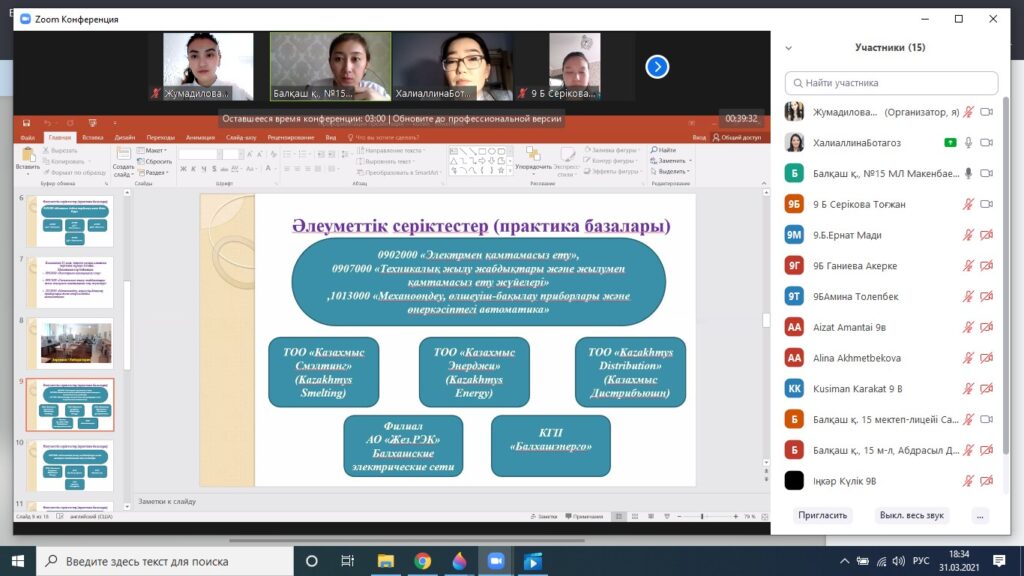The width and height of the screenshot is (1024, 576).
Task: Open Заменить replace dropdown in ribbon
Action: pos(671,161)
